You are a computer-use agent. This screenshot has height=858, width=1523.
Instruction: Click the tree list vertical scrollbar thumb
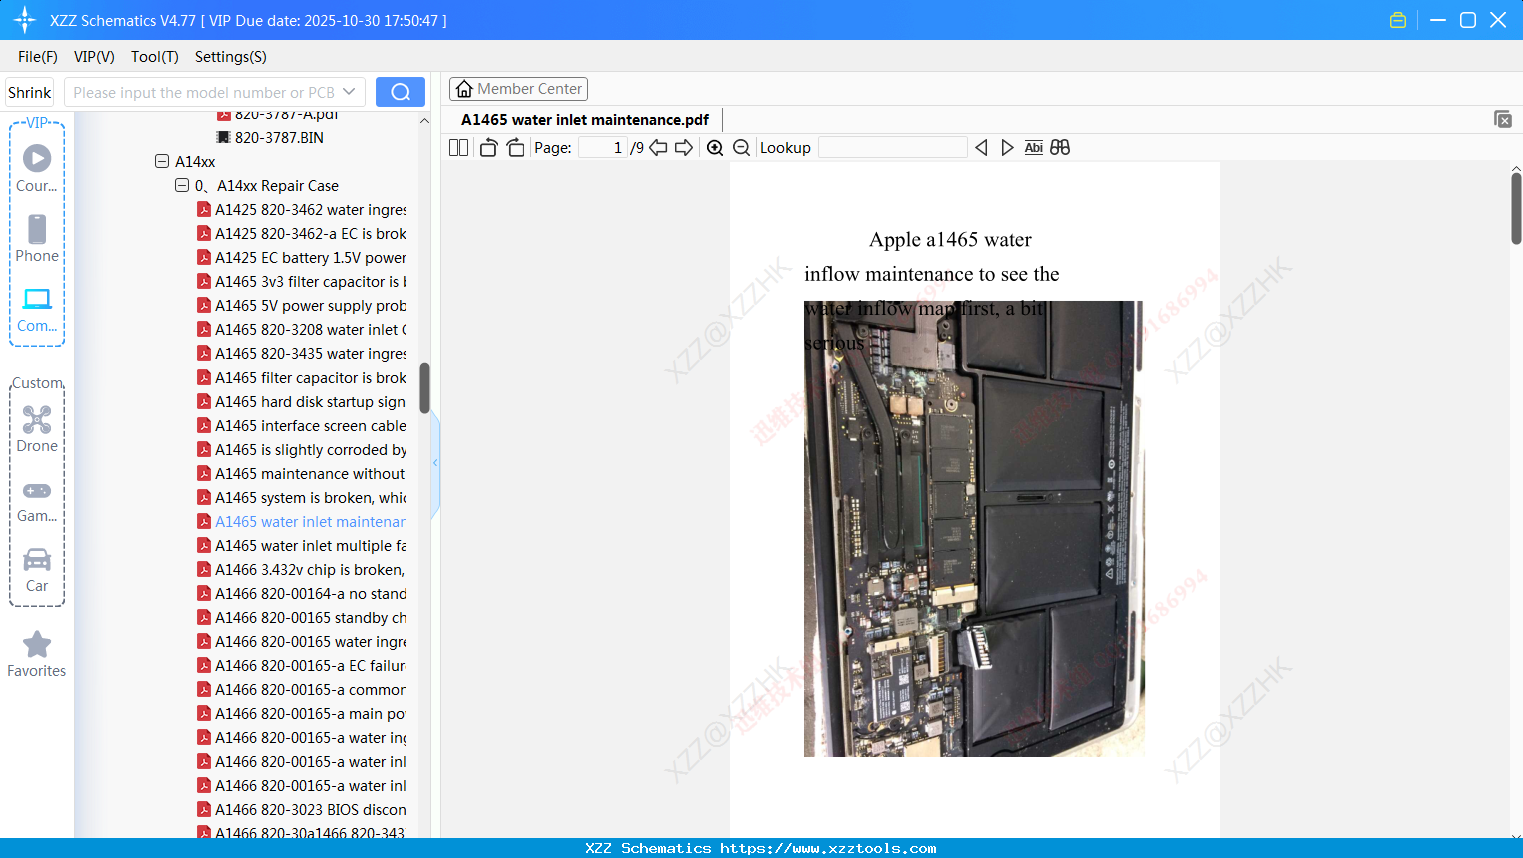tap(424, 388)
